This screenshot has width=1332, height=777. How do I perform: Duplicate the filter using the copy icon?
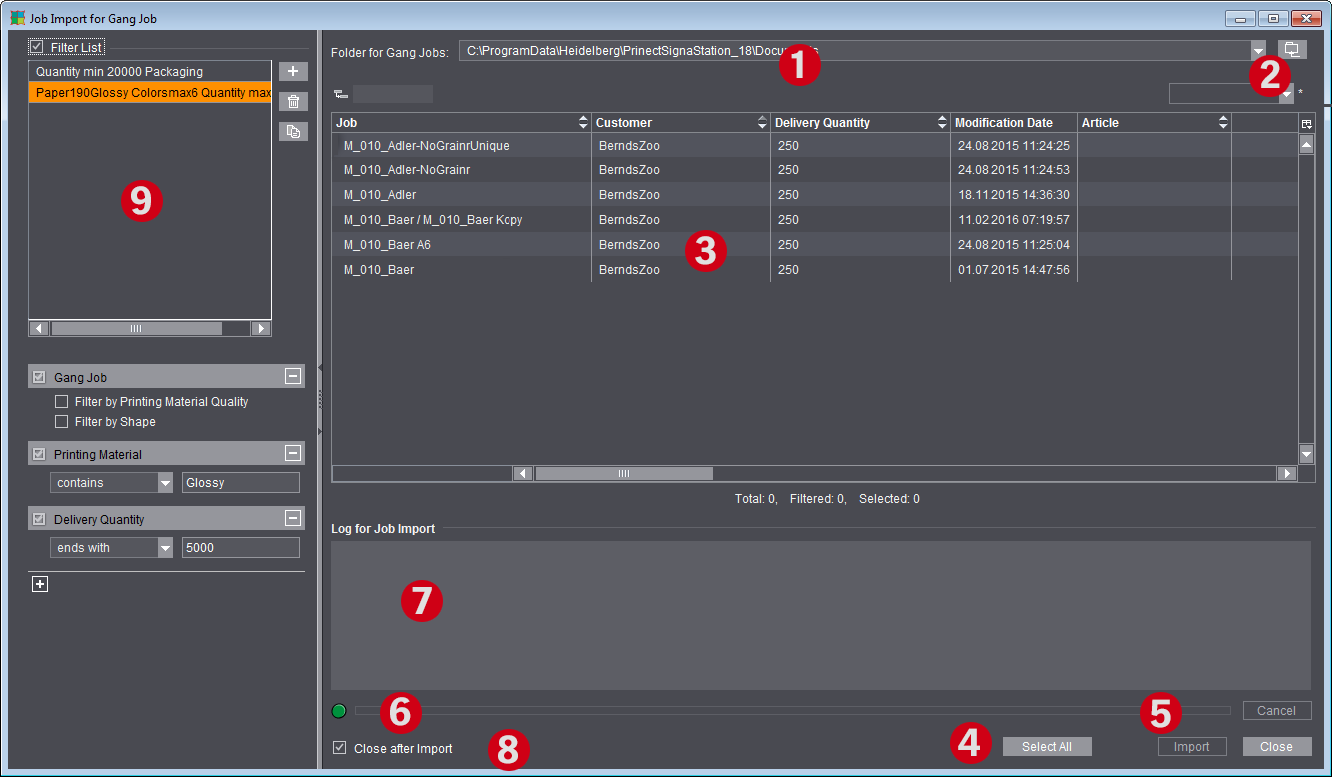293,131
